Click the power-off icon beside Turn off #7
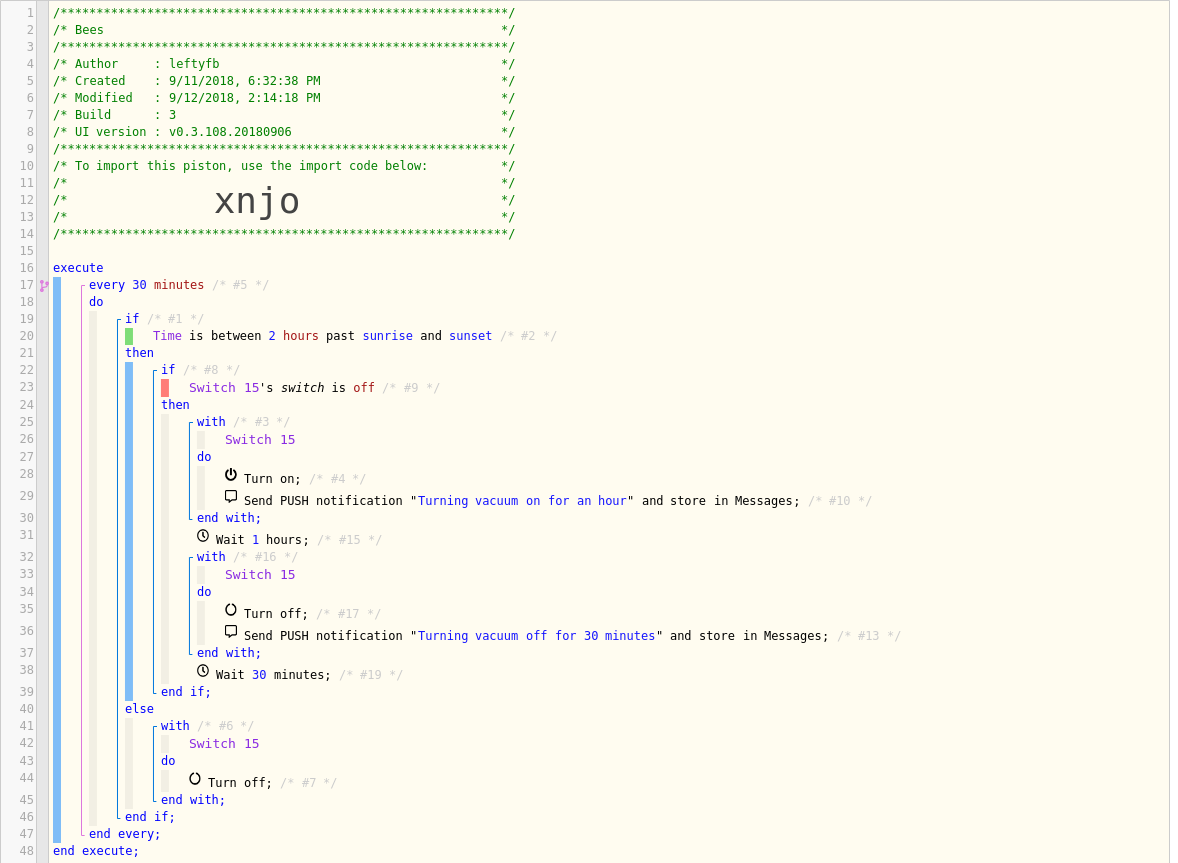Screen dimensions: 1178x863 195,779
